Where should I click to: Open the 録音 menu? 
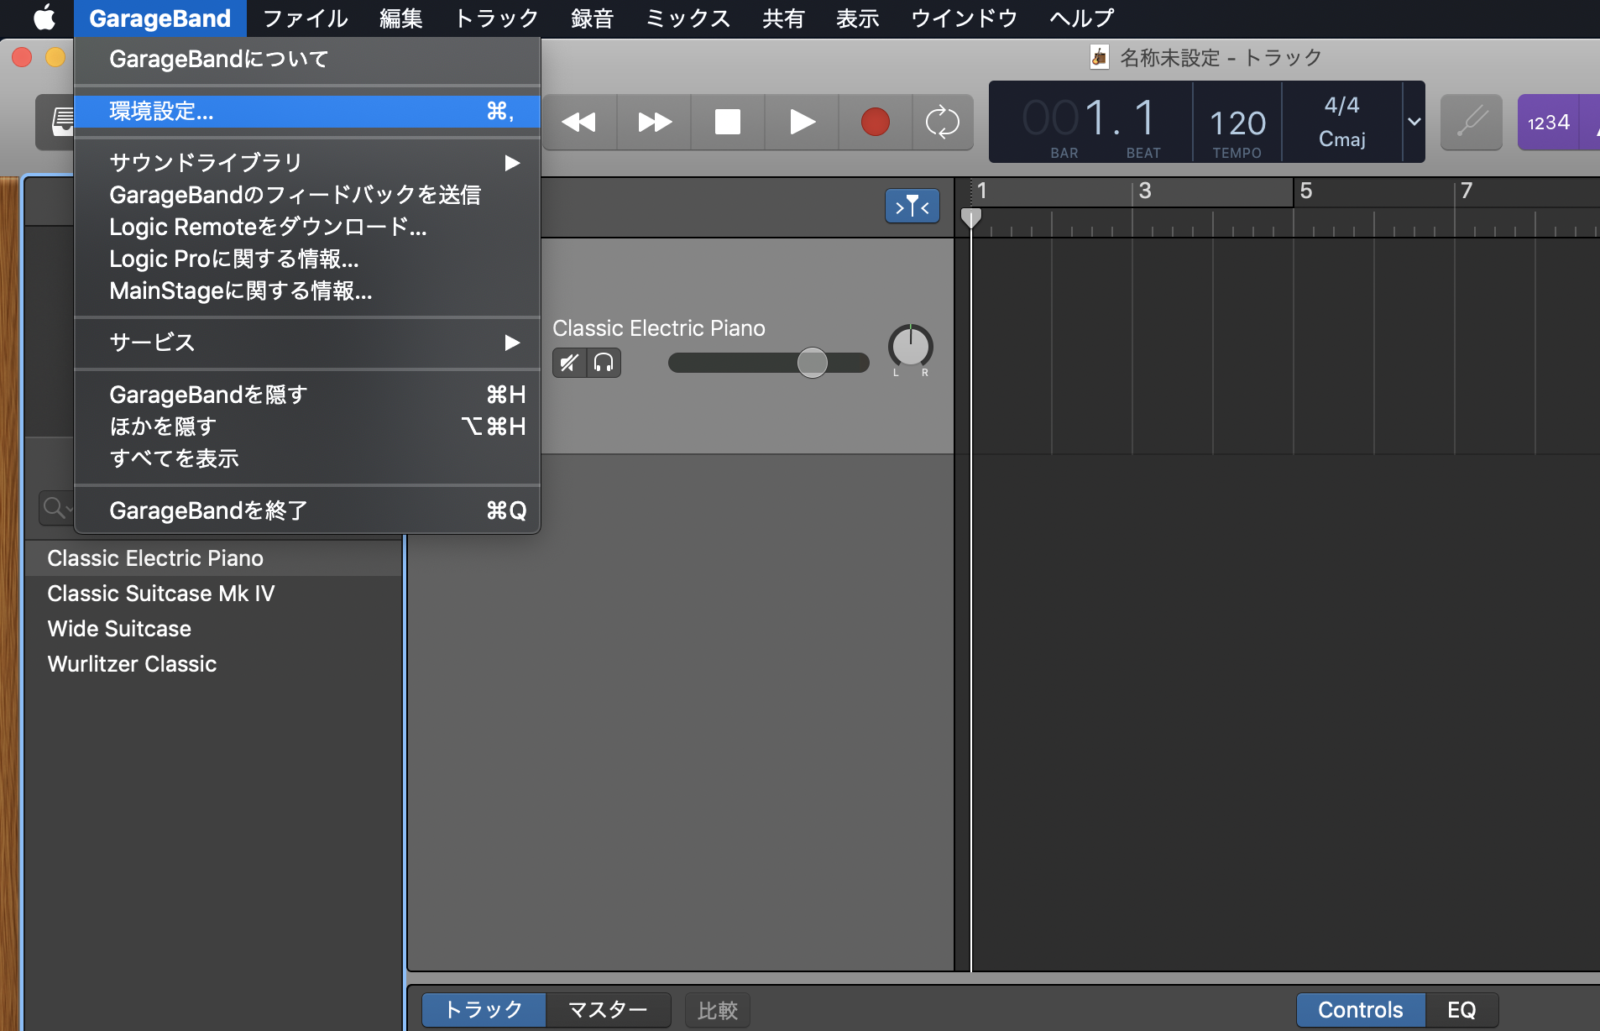tap(592, 18)
